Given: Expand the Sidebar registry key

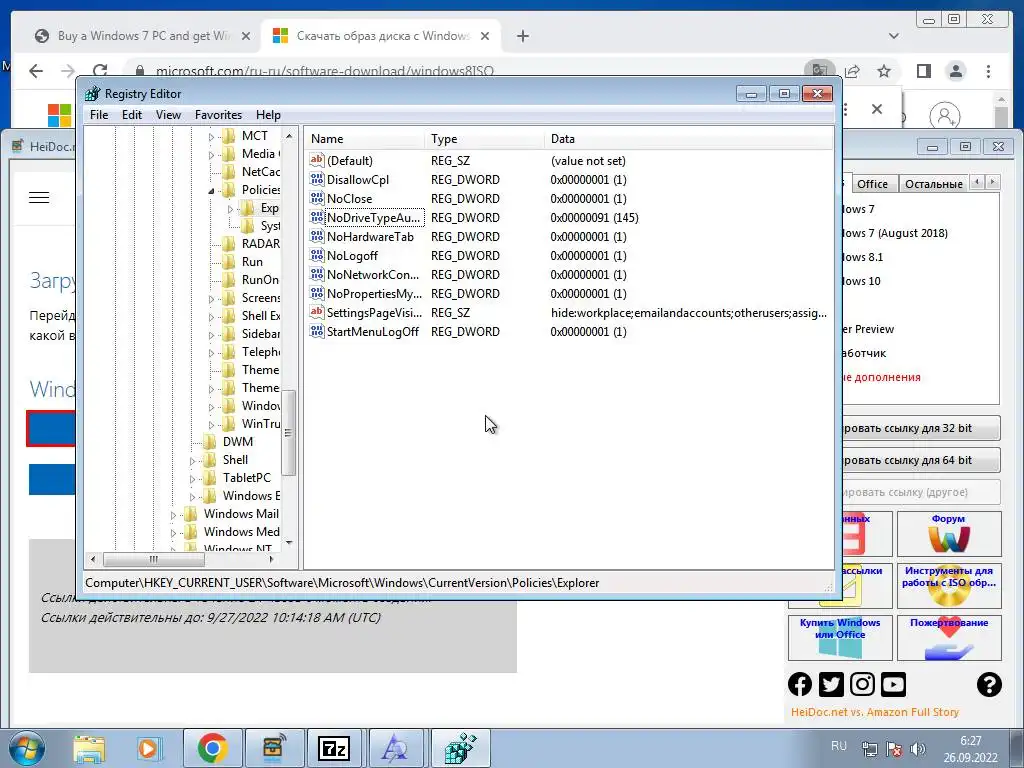Looking at the screenshot, I should 211,334.
